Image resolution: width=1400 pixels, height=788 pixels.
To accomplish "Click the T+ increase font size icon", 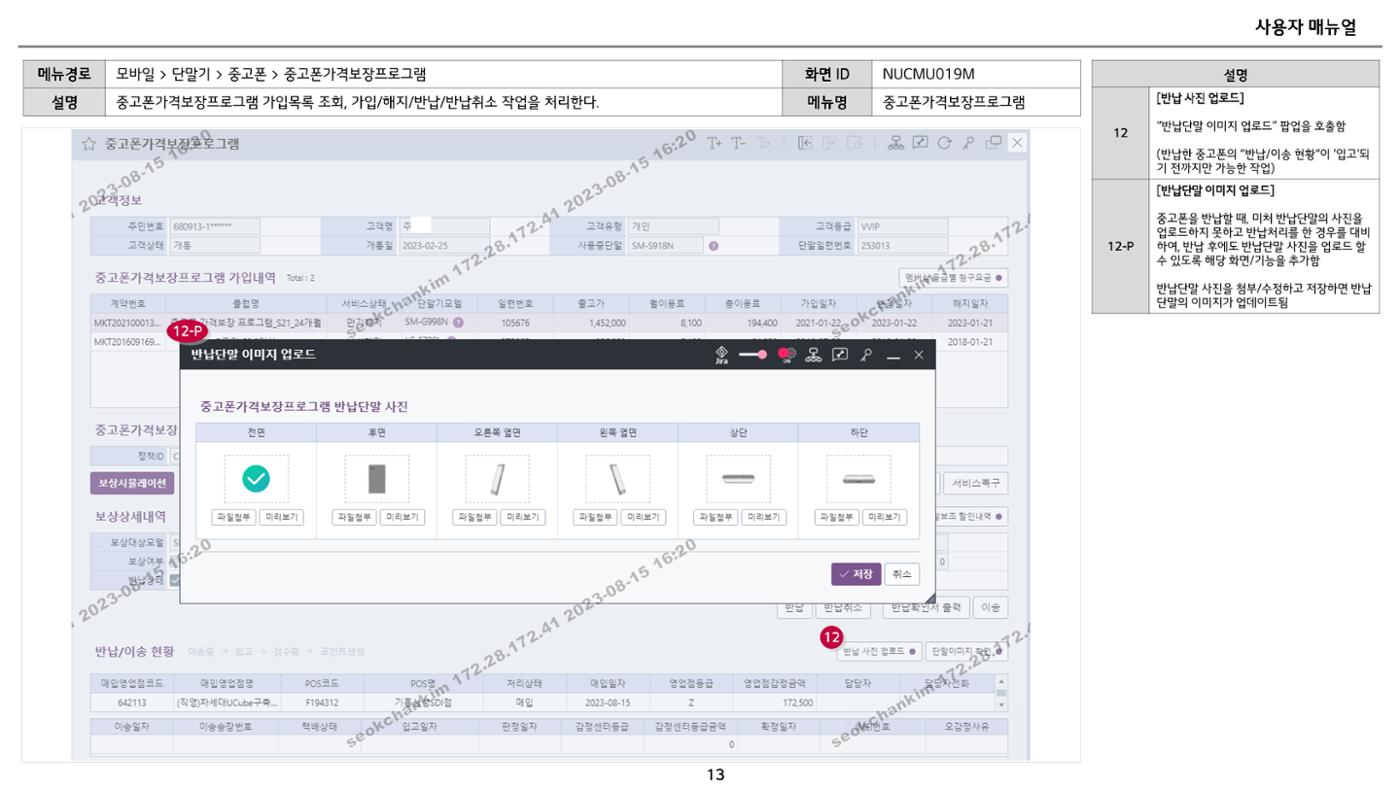I will coord(714,143).
